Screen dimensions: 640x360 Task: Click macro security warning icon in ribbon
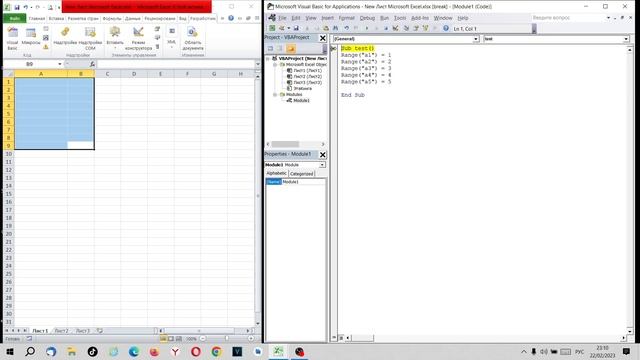click(46, 47)
